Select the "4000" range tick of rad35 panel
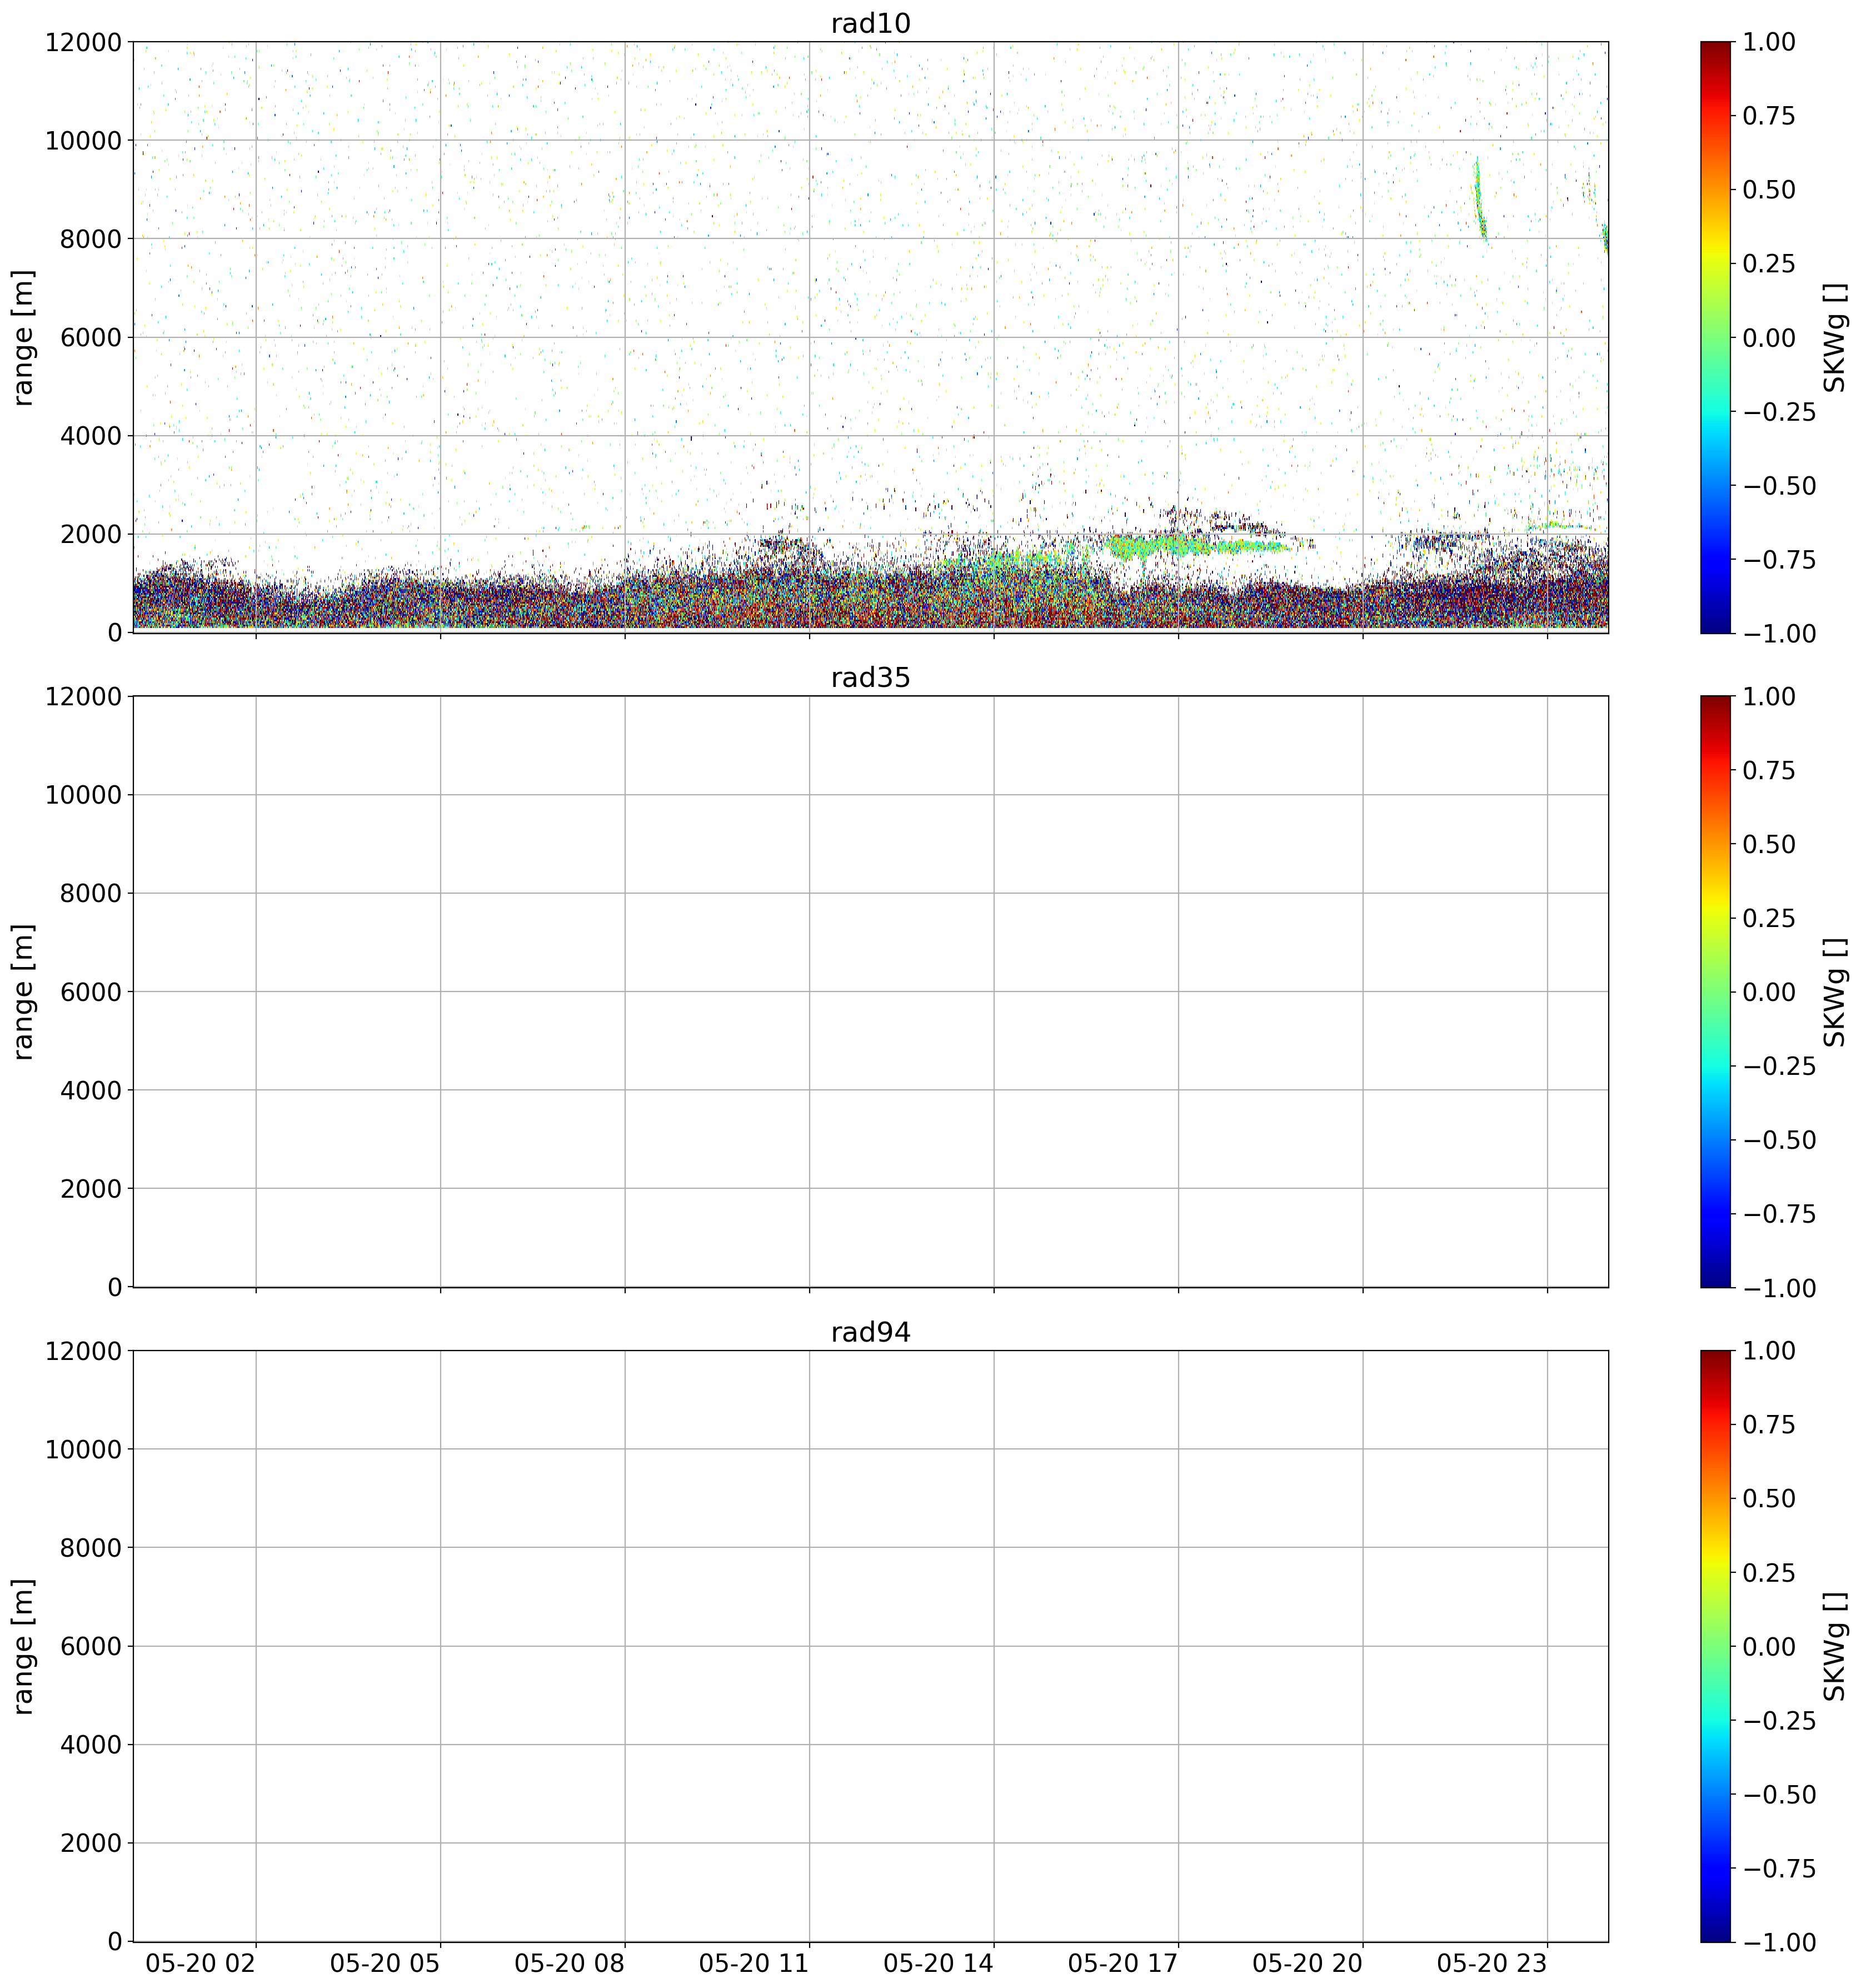1861x1988 pixels. (x=91, y=1090)
